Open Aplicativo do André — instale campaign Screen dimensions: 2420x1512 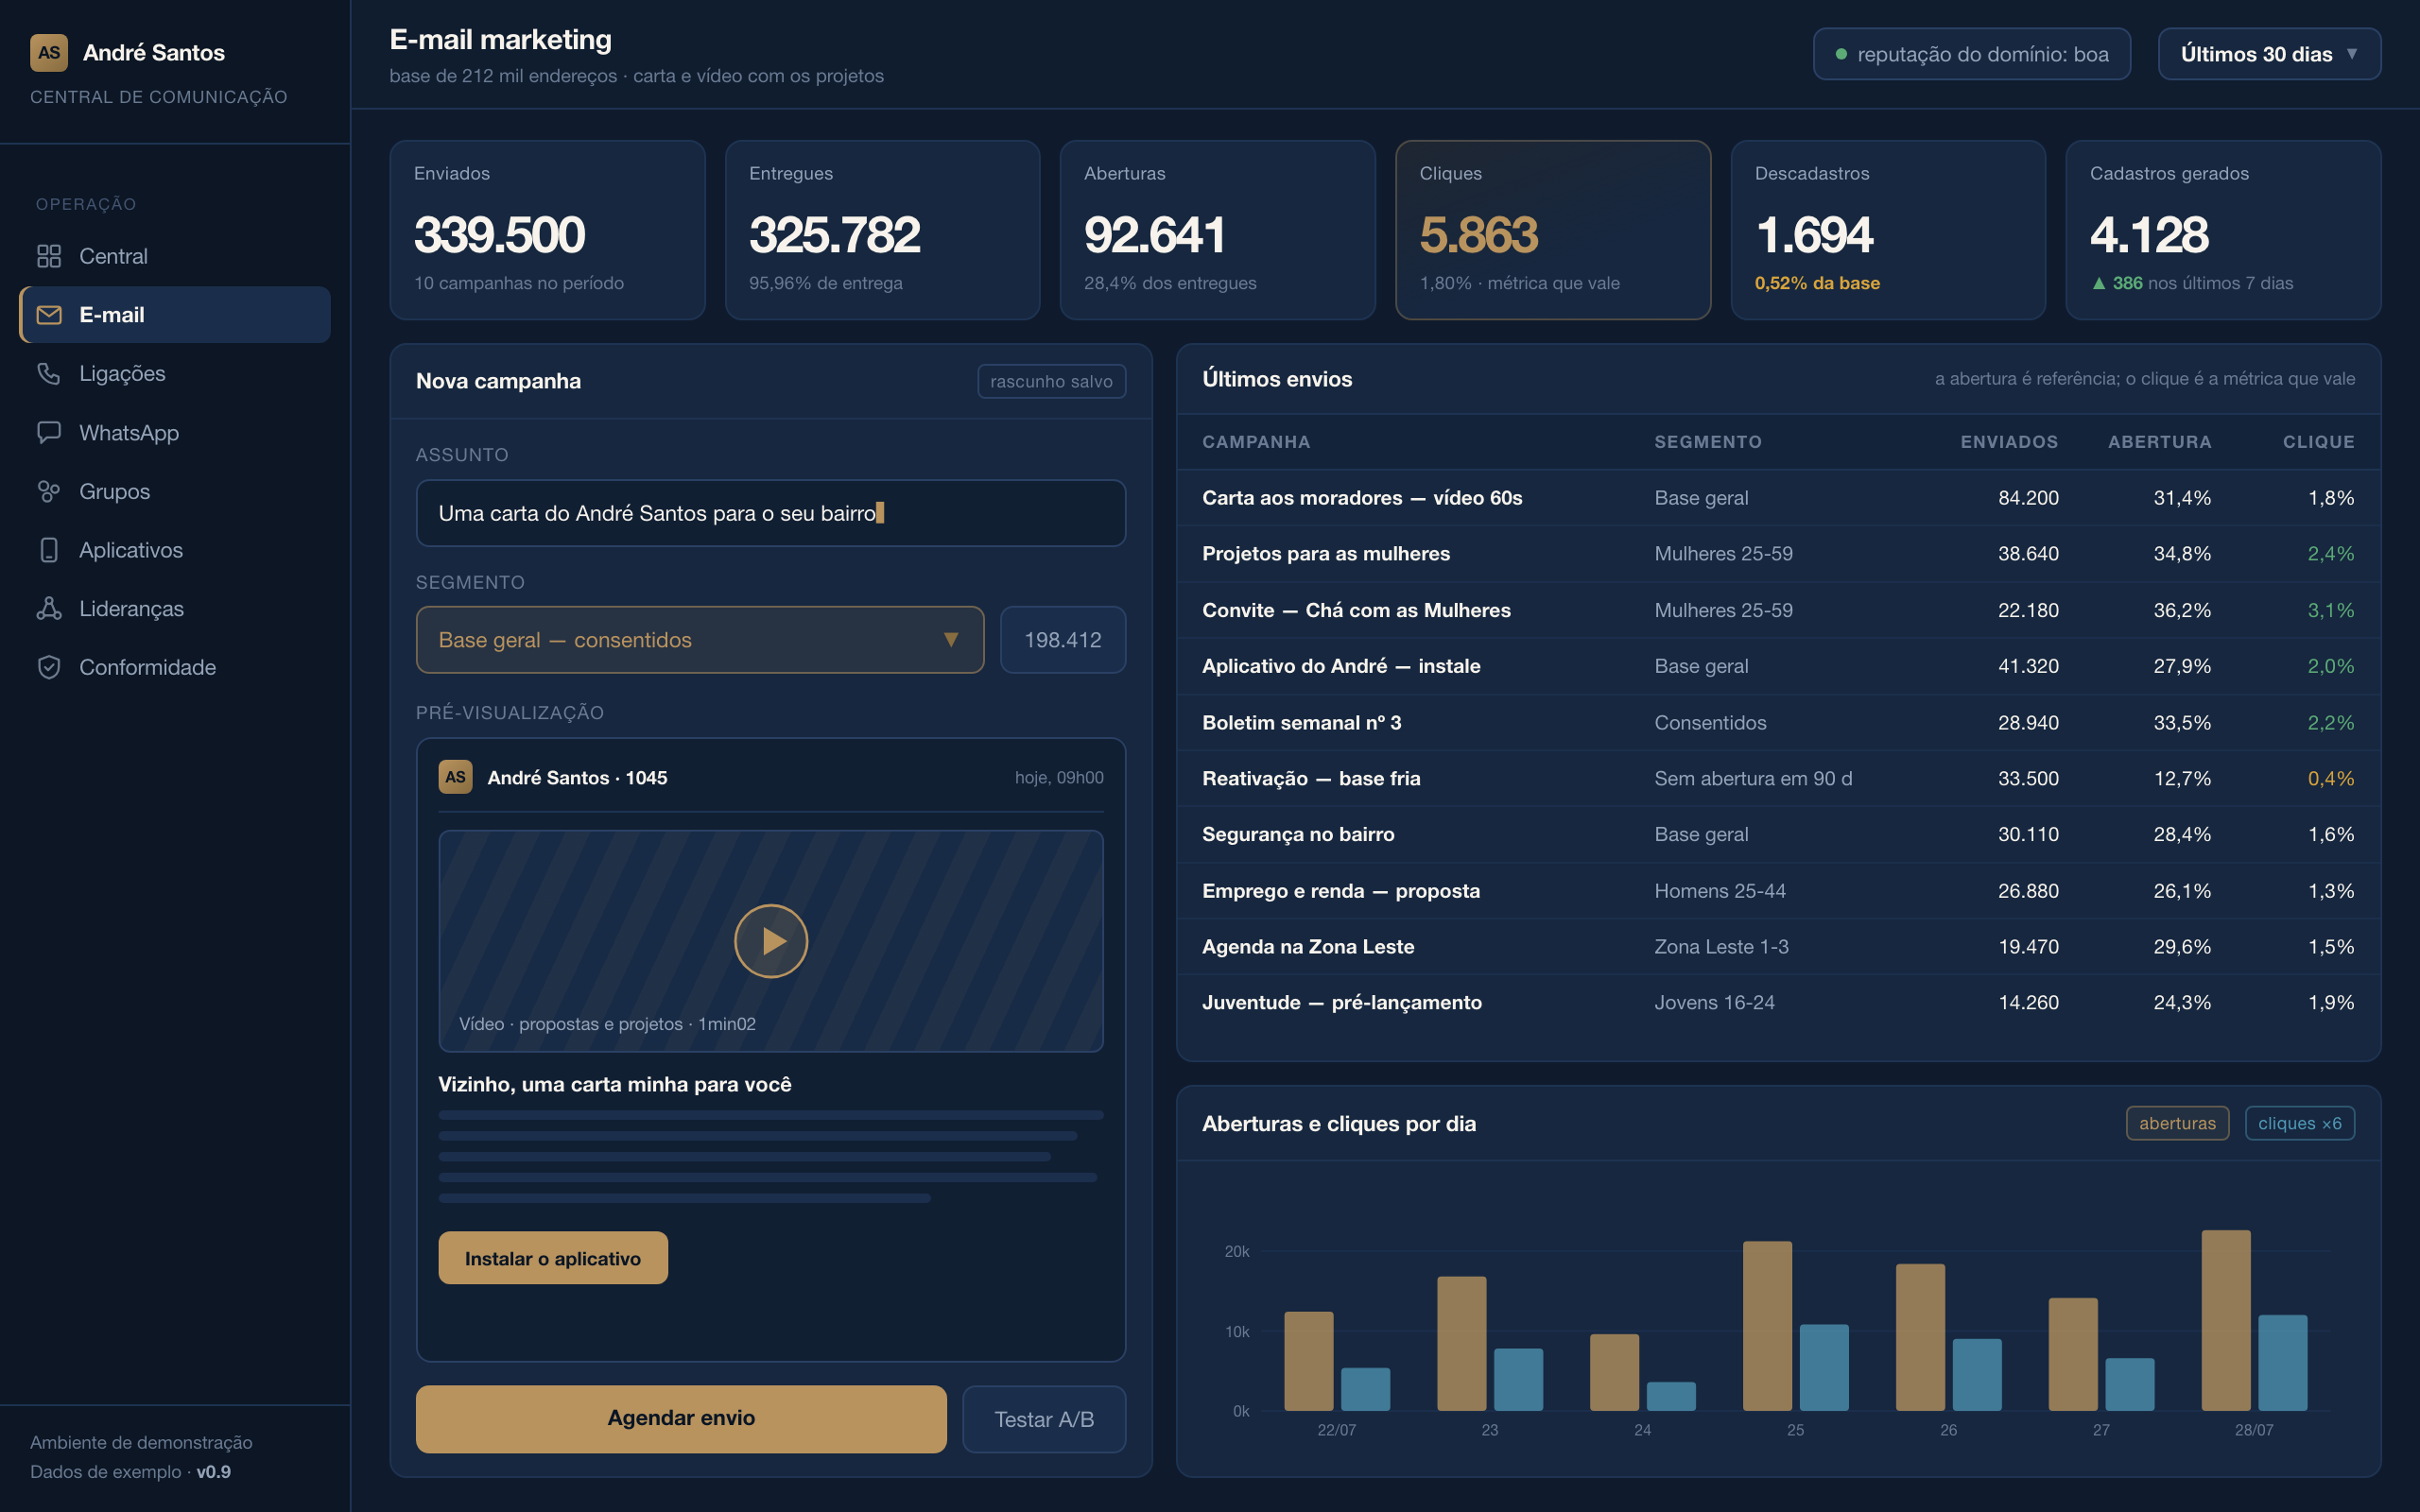click(x=1778, y=666)
